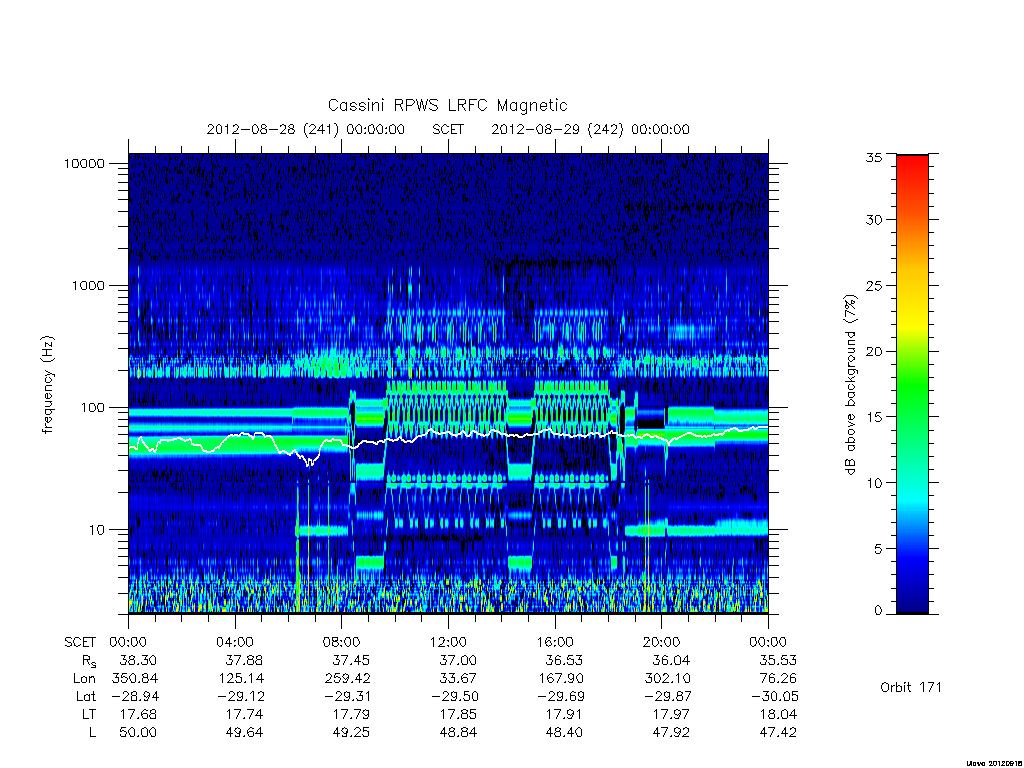Click the 'Lon' row label
This screenshot has width=1024, height=768.
pyautogui.click(x=84, y=679)
